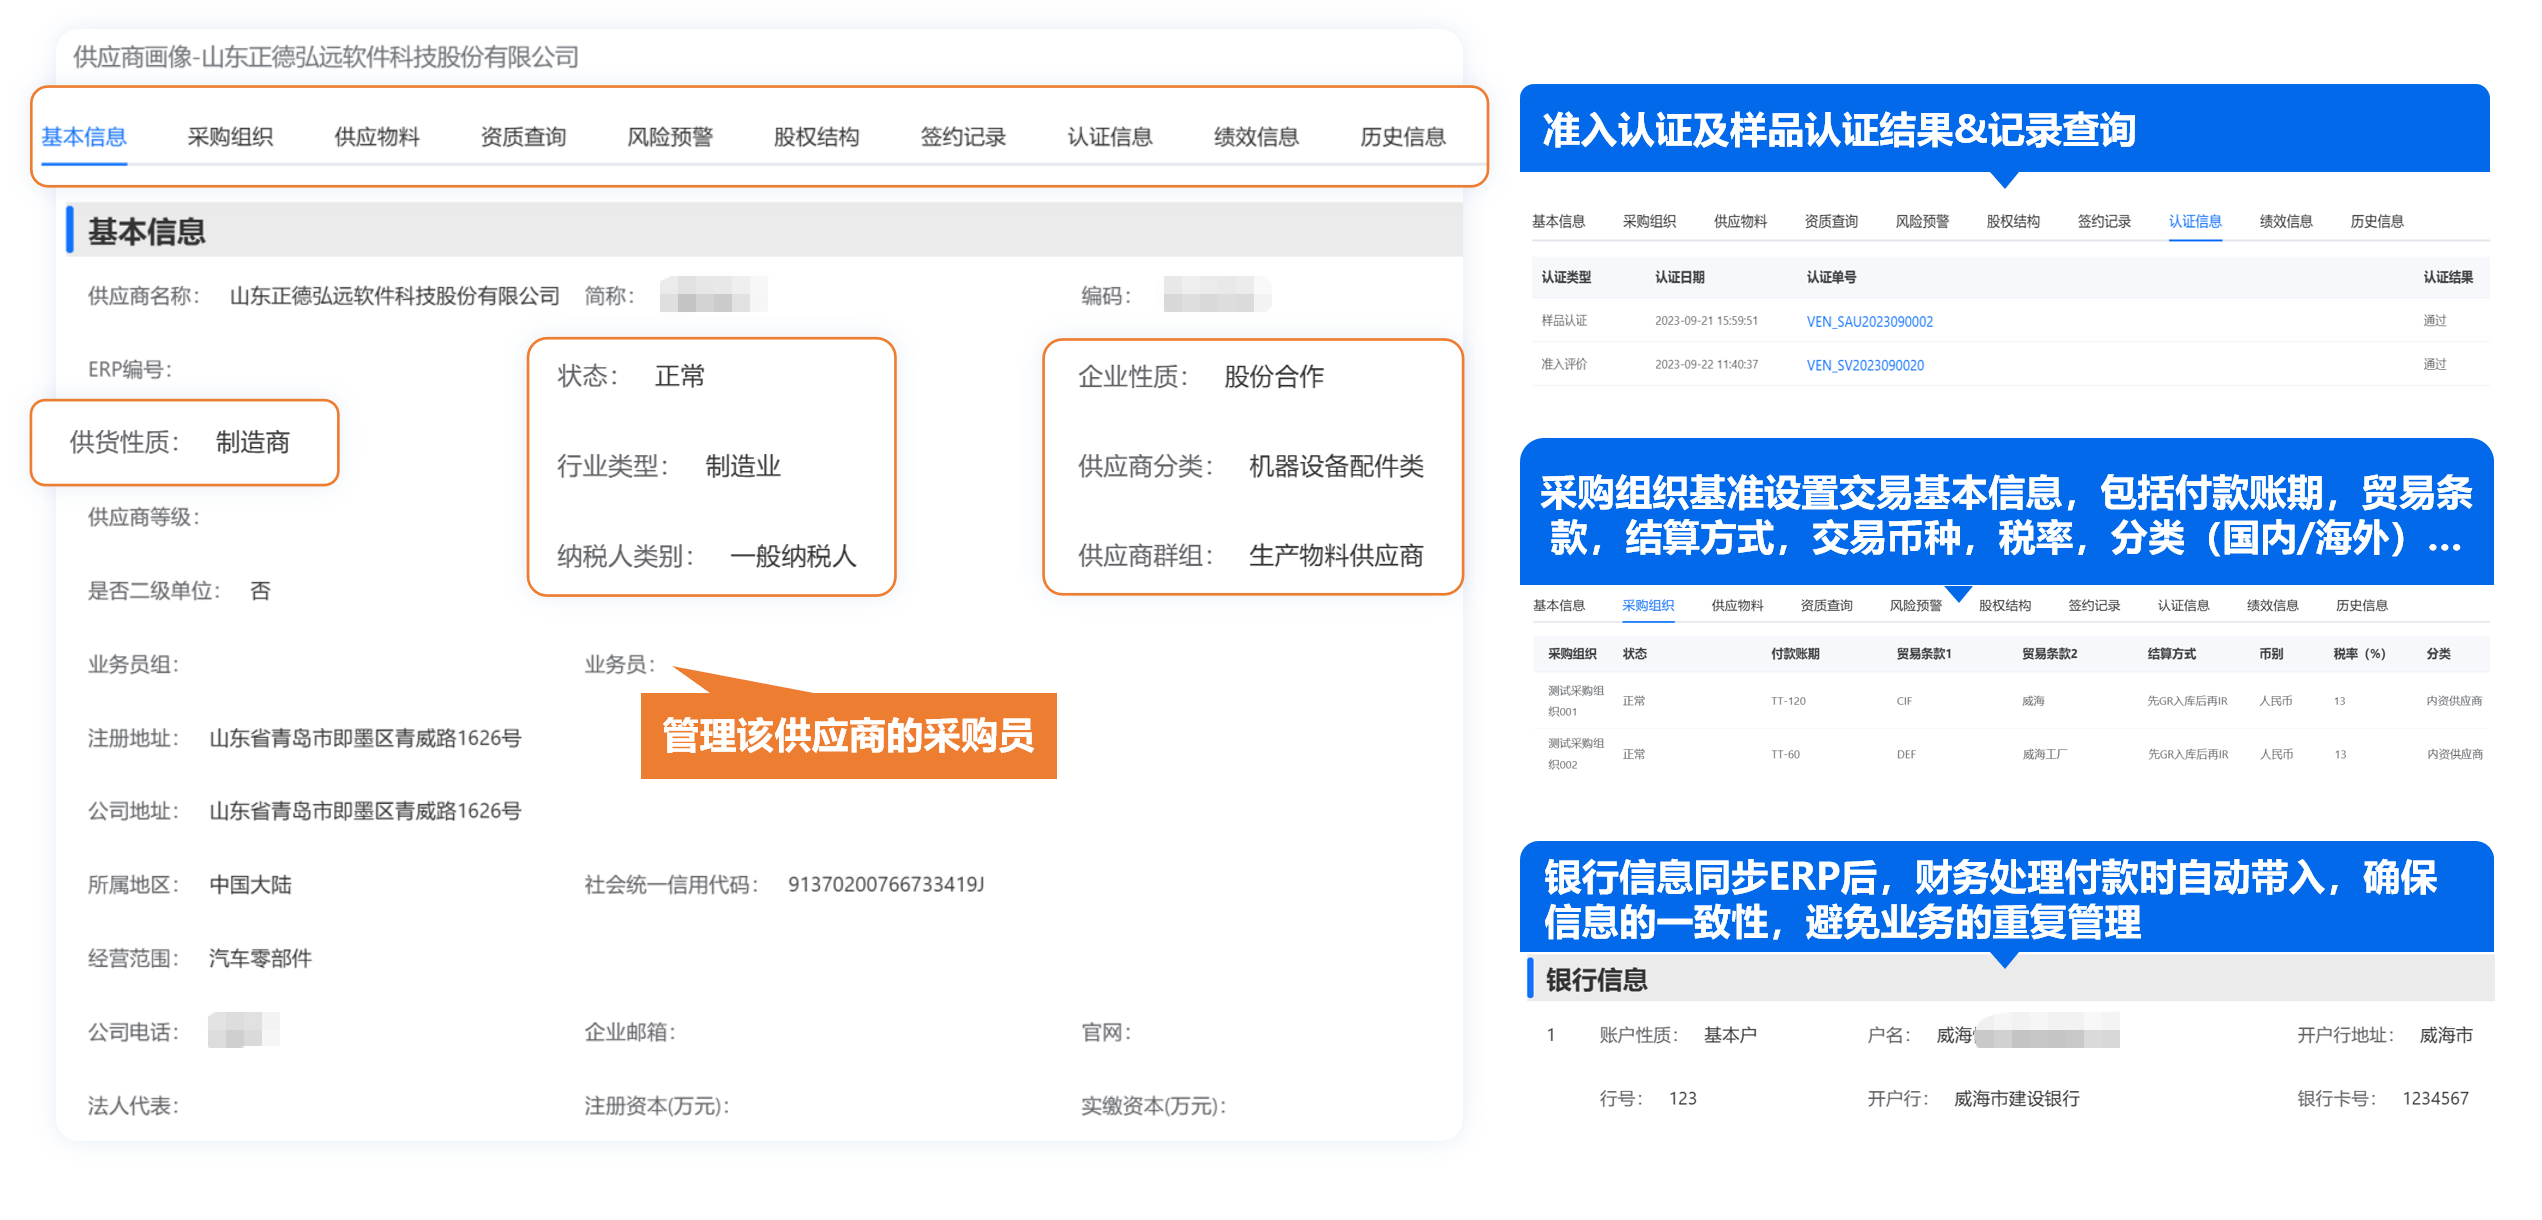Select the 样品认证 table row cell
Viewport: 2542px width, 1220px height.
[x=1564, y=321]
